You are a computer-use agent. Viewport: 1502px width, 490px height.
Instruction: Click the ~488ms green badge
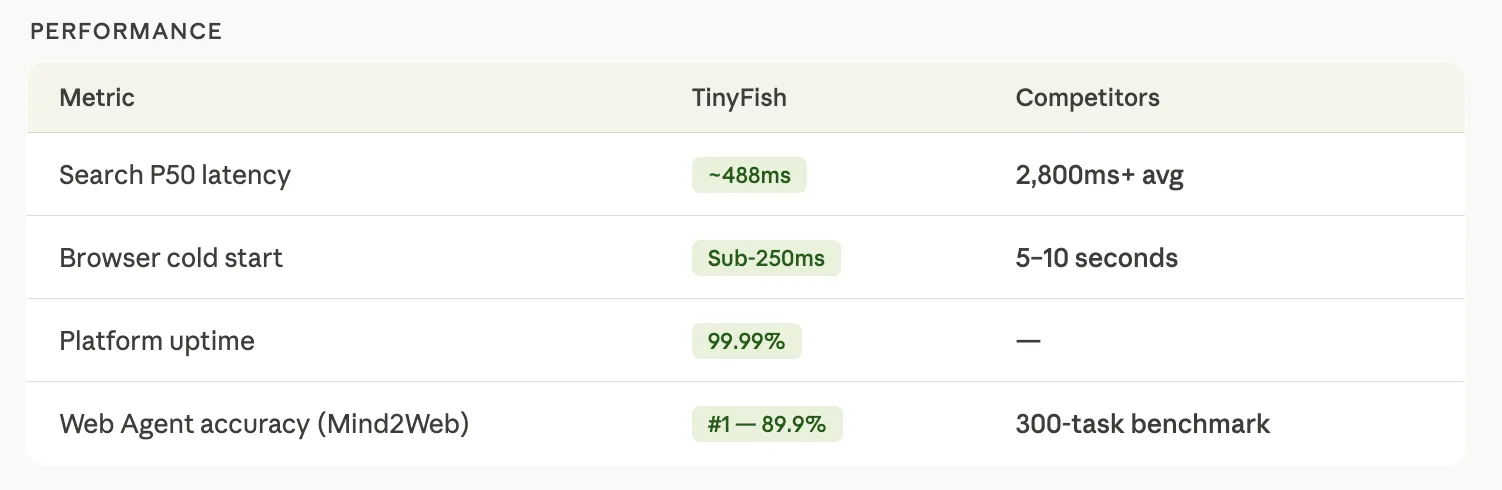click(x=749, y=175)
